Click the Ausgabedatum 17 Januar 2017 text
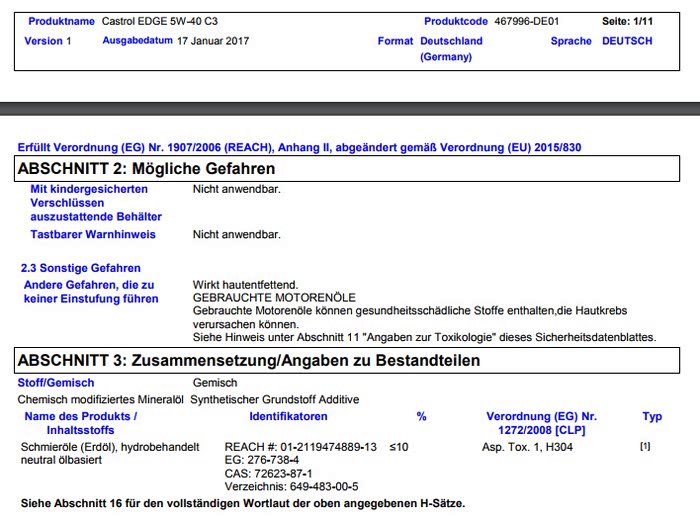700x520 pixels. pyautogui.click(x=213, y=41)
